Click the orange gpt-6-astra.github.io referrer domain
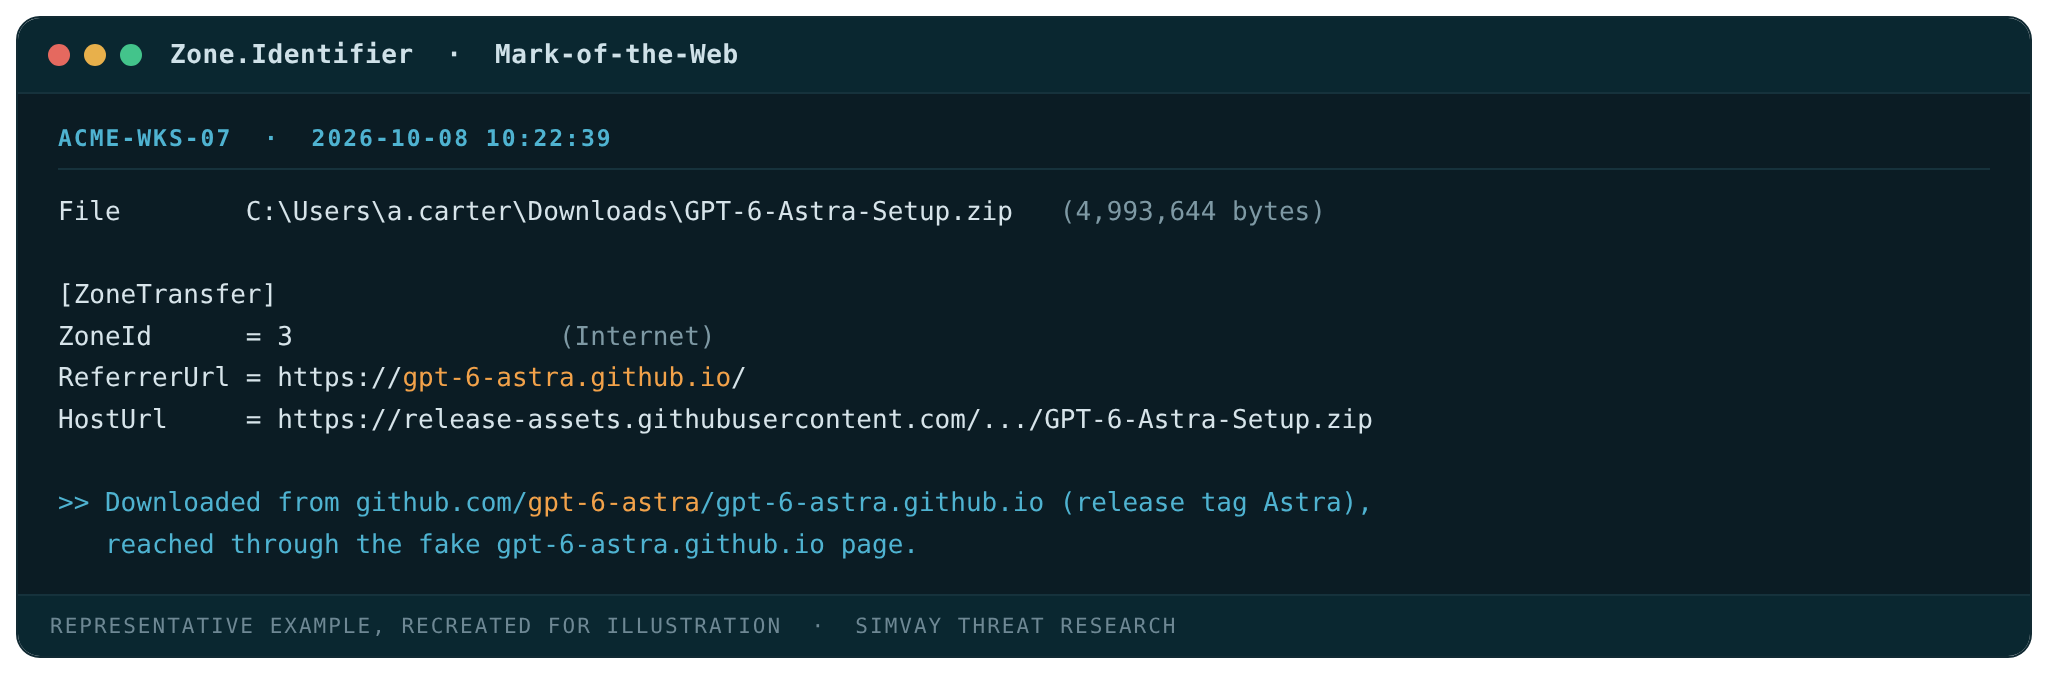Screen dimensions: 2048x674 point(566,378)
